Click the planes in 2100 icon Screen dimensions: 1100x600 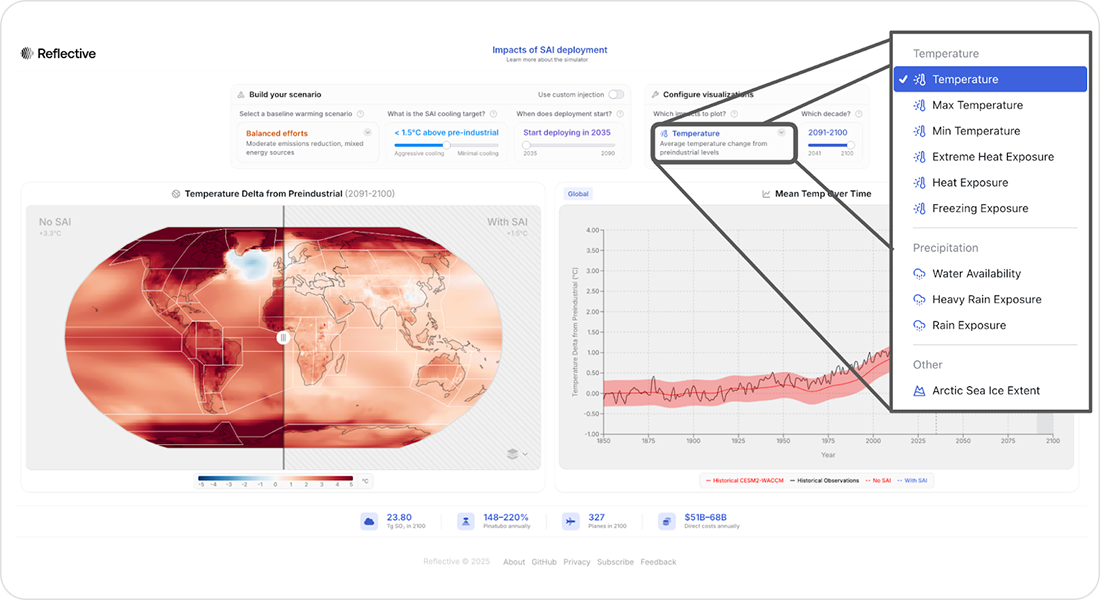pyautogui.click(x=570, y=521)
